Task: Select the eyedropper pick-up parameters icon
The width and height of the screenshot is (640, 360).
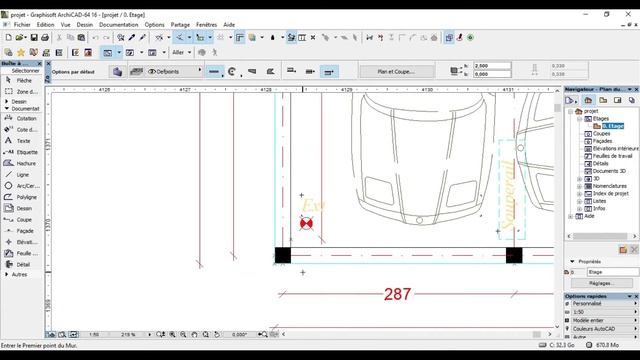Action: point(132,38)
